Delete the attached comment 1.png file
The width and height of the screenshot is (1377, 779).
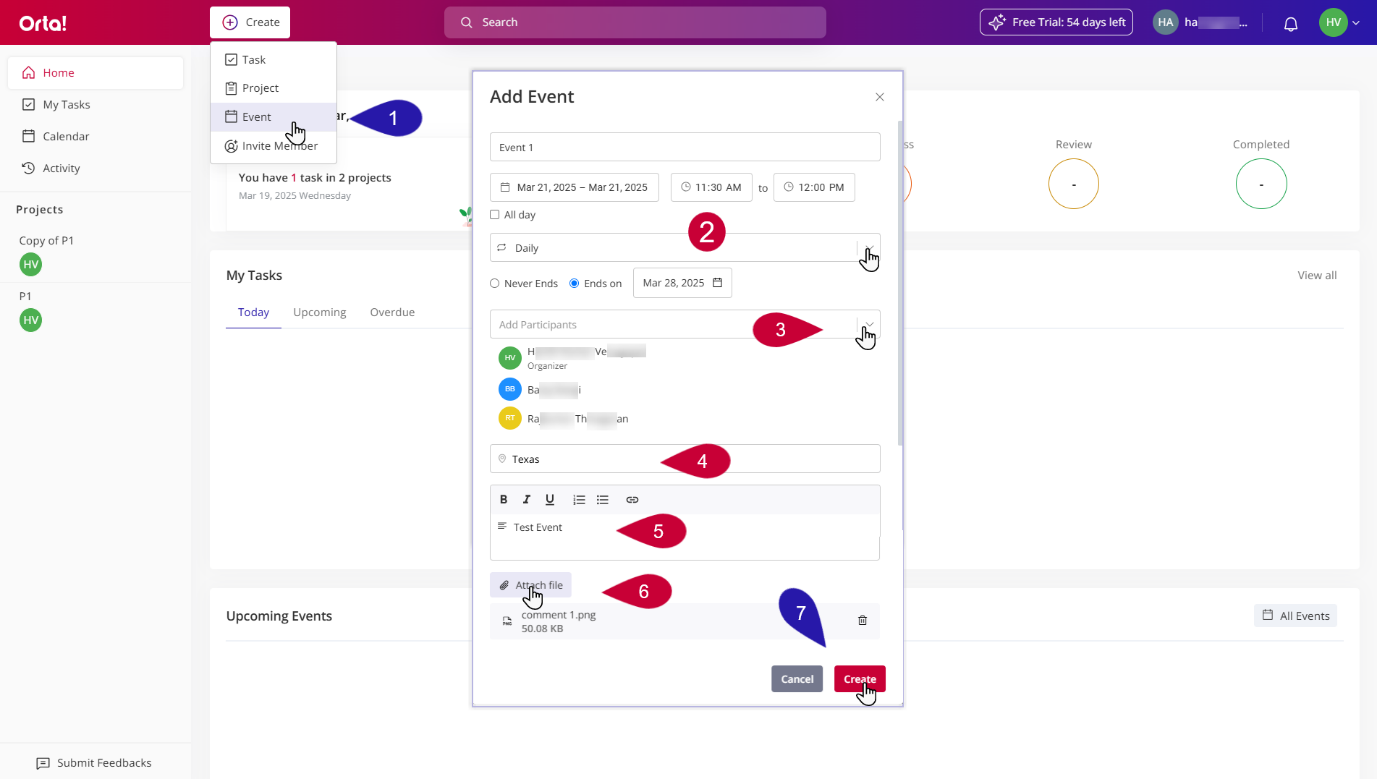862,621
